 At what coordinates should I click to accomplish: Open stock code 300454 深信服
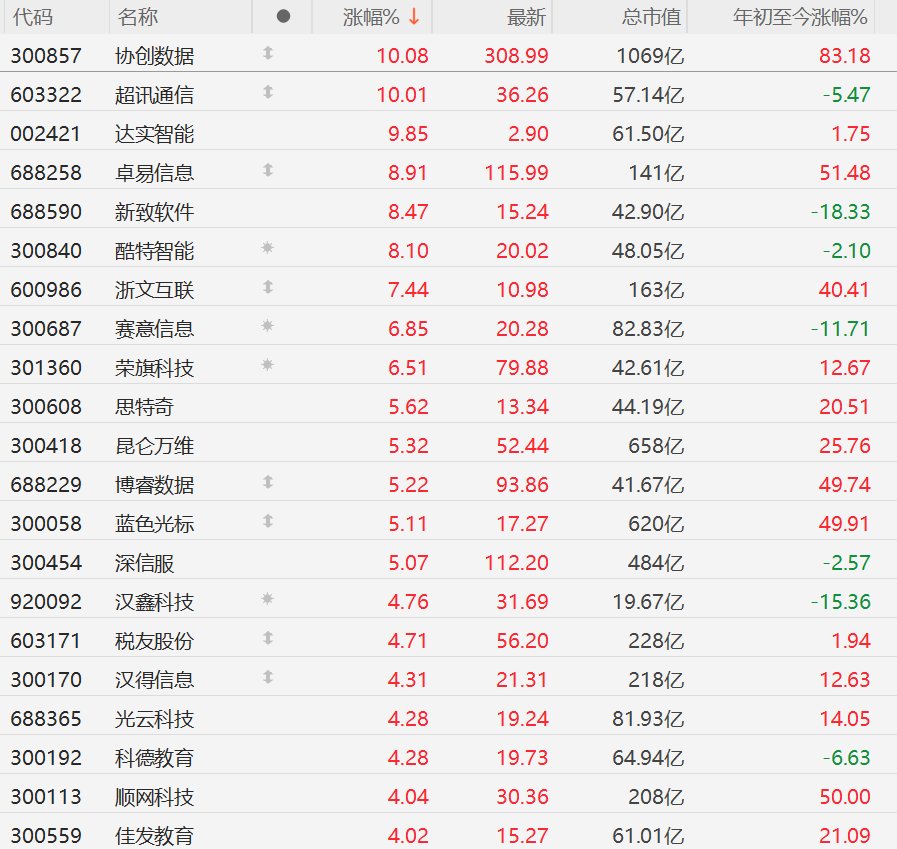click(x=46, y=563)
